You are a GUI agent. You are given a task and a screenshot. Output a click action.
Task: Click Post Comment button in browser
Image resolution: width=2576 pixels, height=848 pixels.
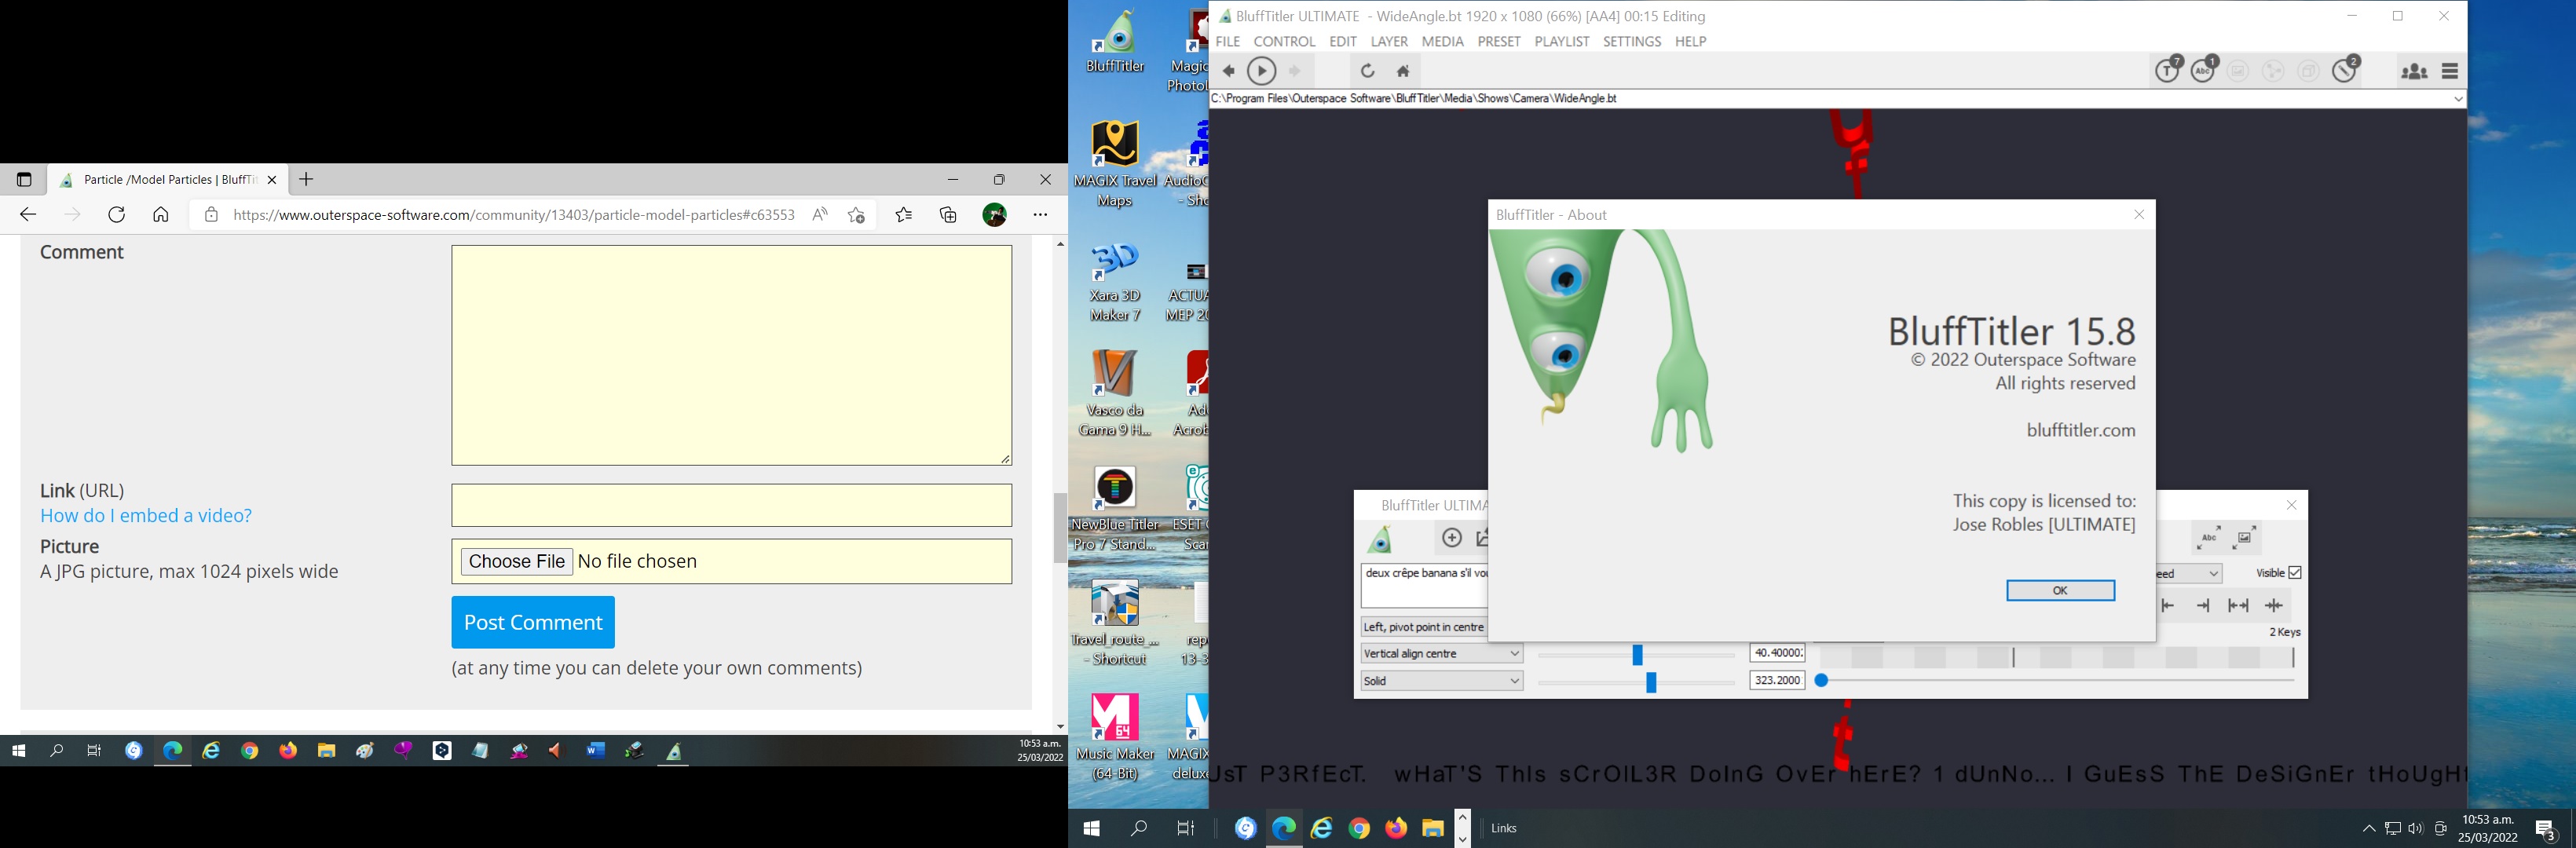[533, 622]
